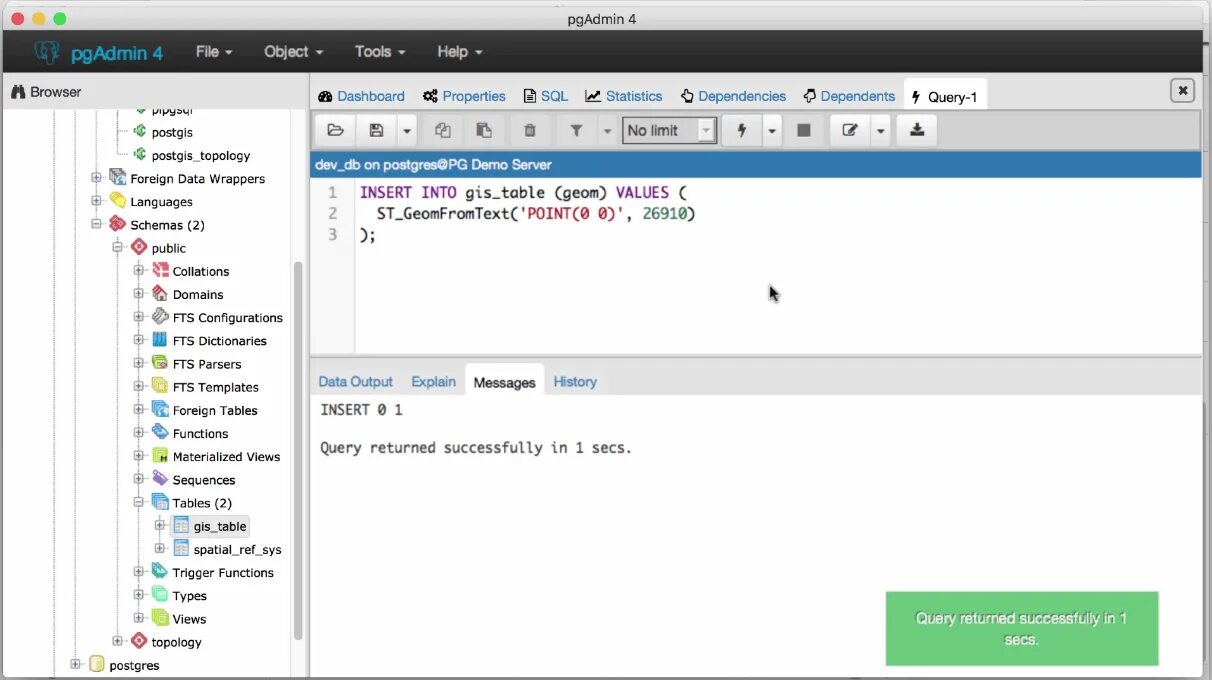Click the Stop query square icon

pos(803,130)
